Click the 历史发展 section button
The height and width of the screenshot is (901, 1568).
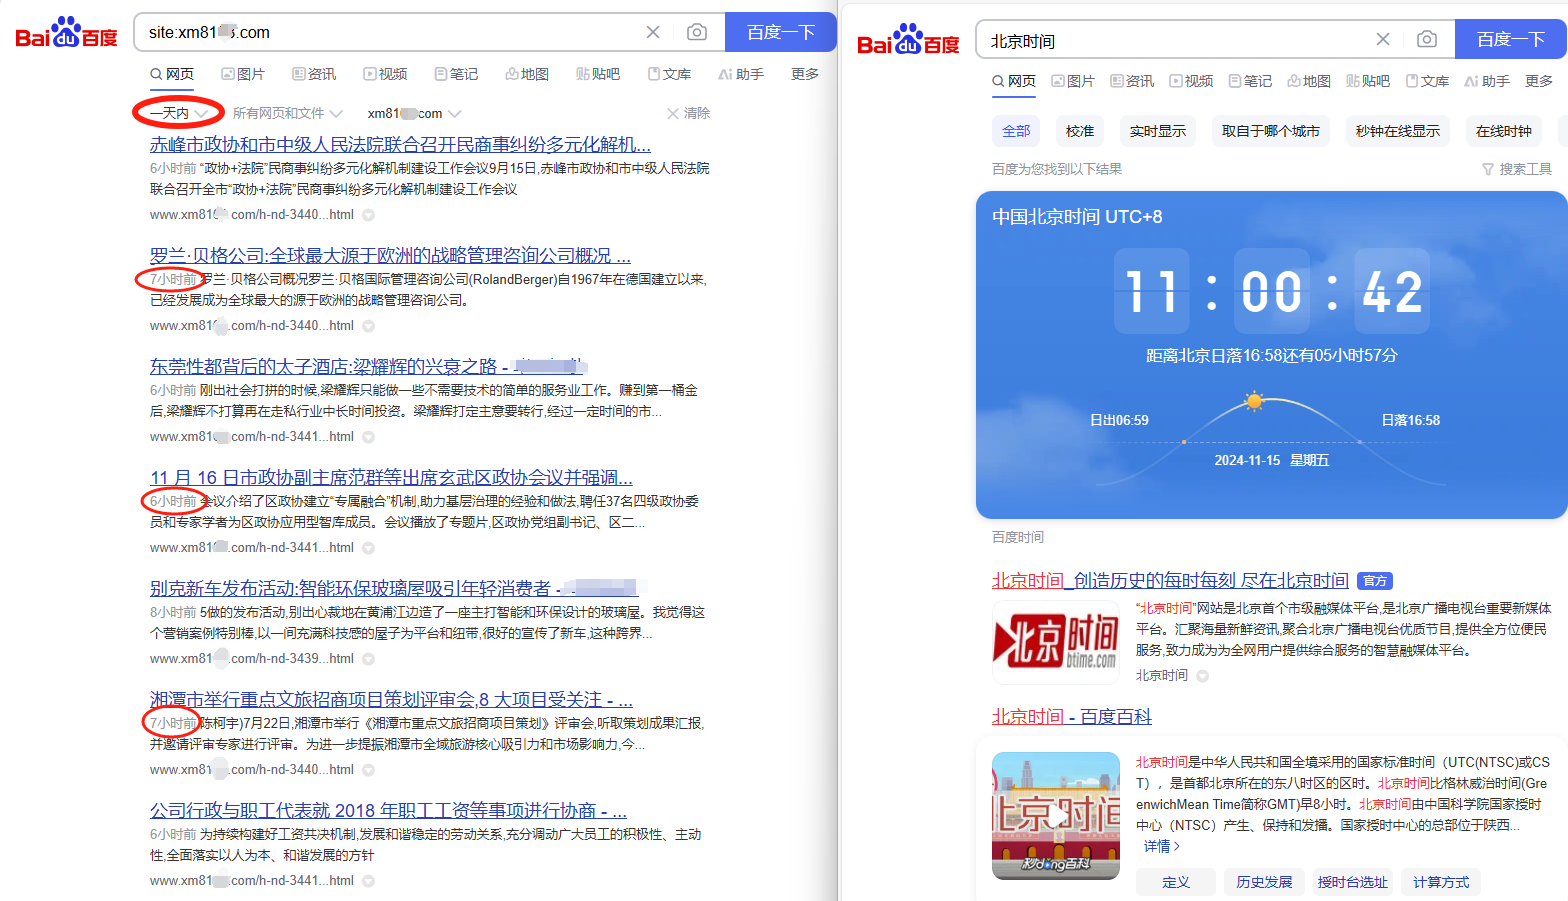tap(1264, 882)
